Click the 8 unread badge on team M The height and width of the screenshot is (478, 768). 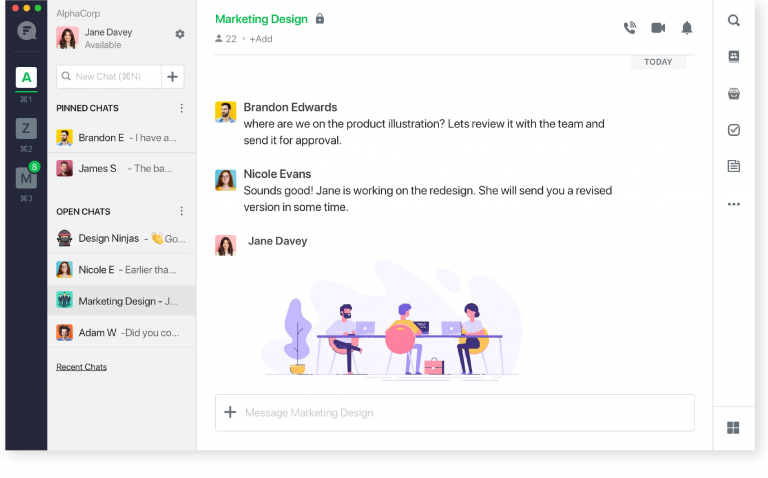[34, 167]
